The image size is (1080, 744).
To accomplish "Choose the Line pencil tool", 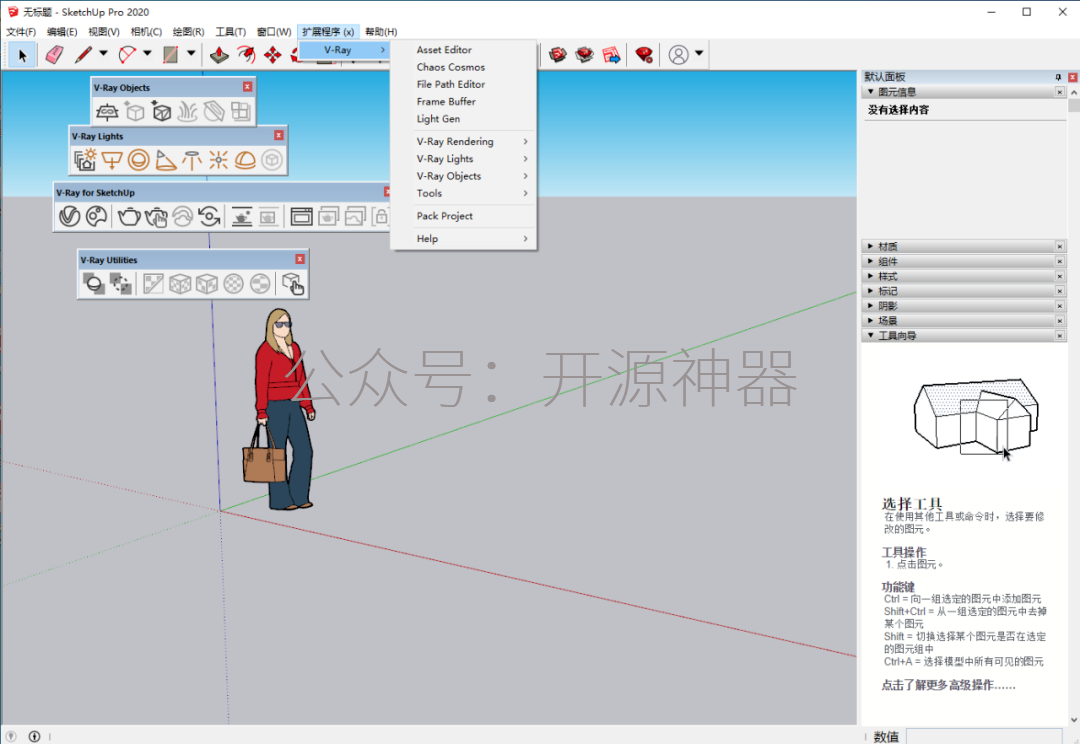I will click(83, 54).
